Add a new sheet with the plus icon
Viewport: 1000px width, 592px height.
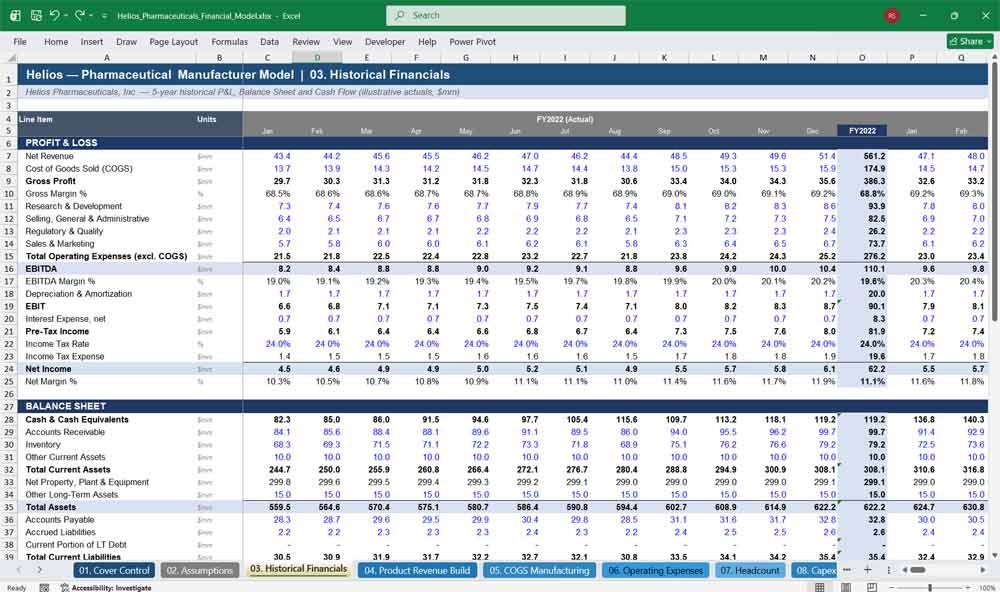[x=867, y=570]
